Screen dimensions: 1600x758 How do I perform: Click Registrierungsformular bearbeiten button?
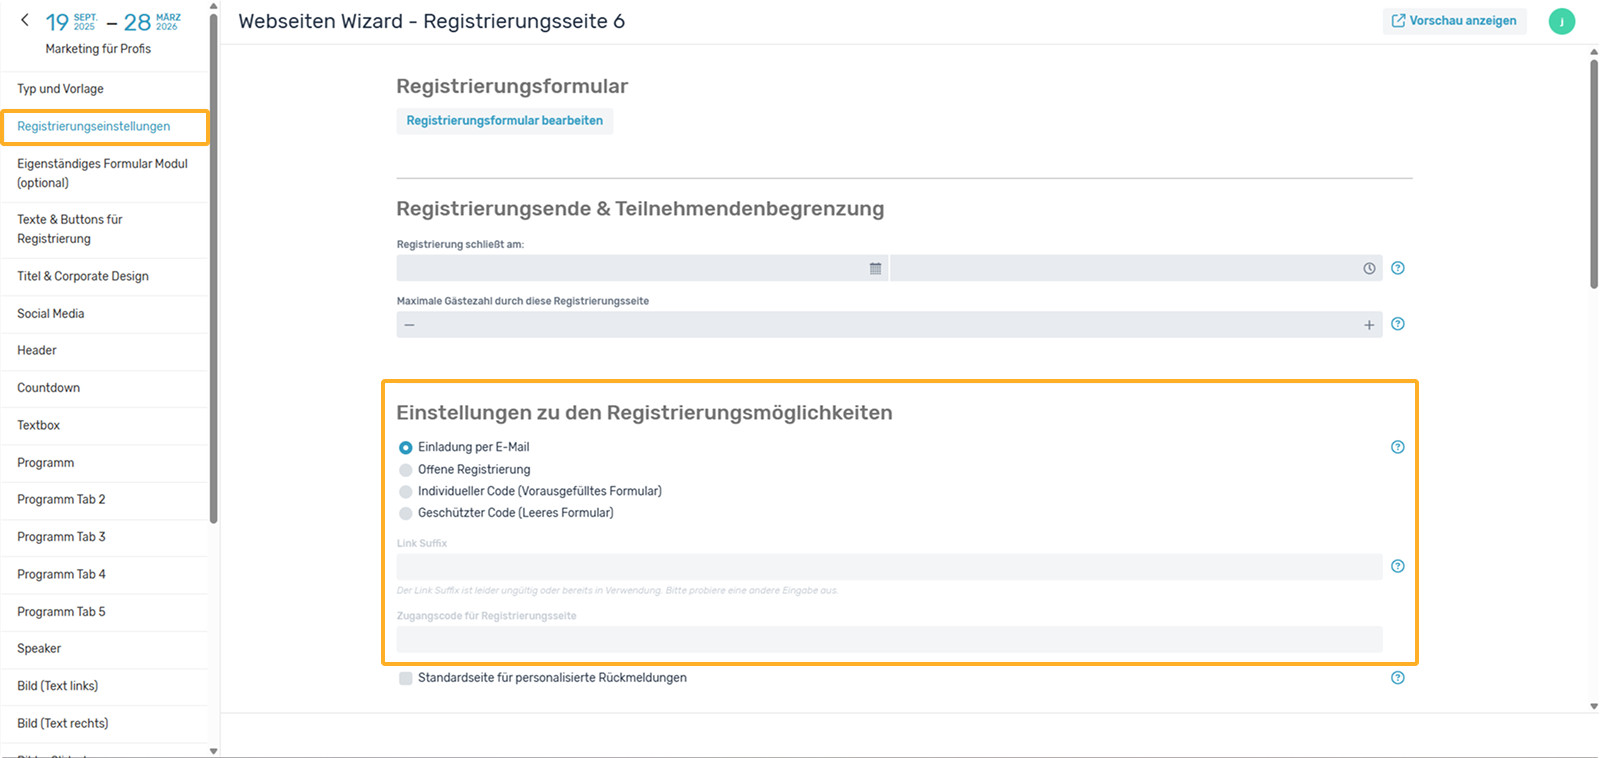coord(505,121)
